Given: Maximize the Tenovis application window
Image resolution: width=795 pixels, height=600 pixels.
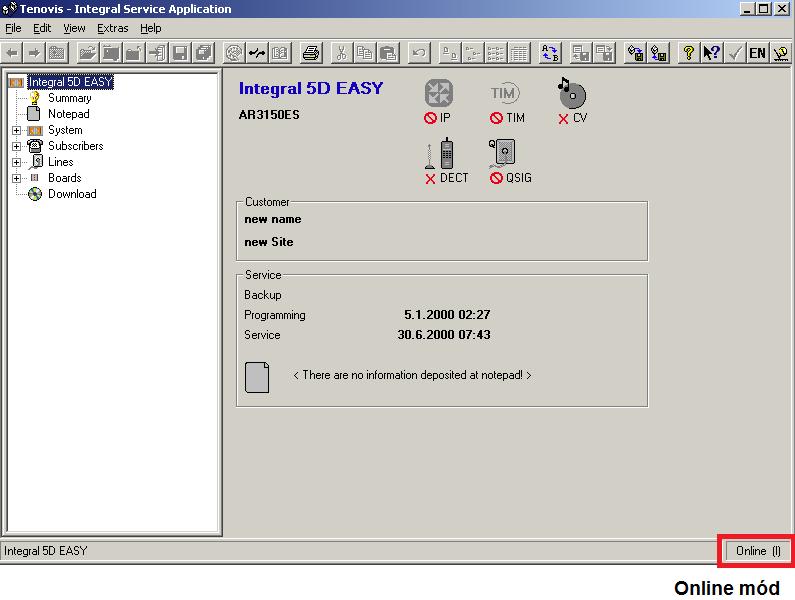Looking at the screenshot, I should tap(764, 8).
